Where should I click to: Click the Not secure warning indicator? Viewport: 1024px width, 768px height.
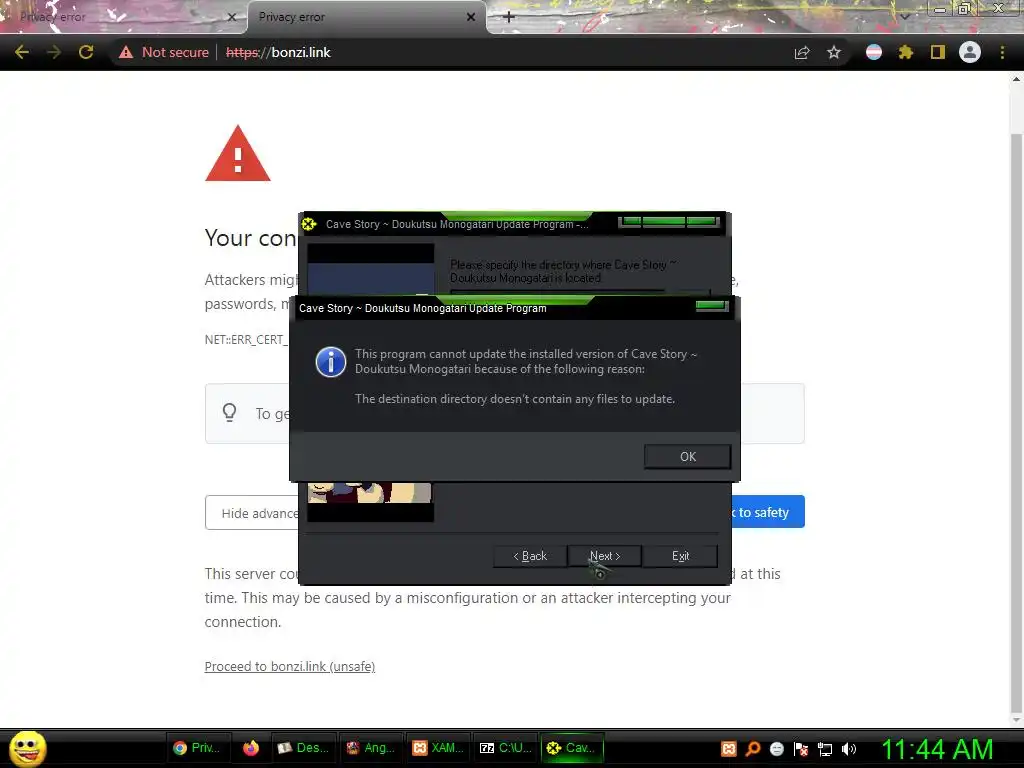[164, 52]
